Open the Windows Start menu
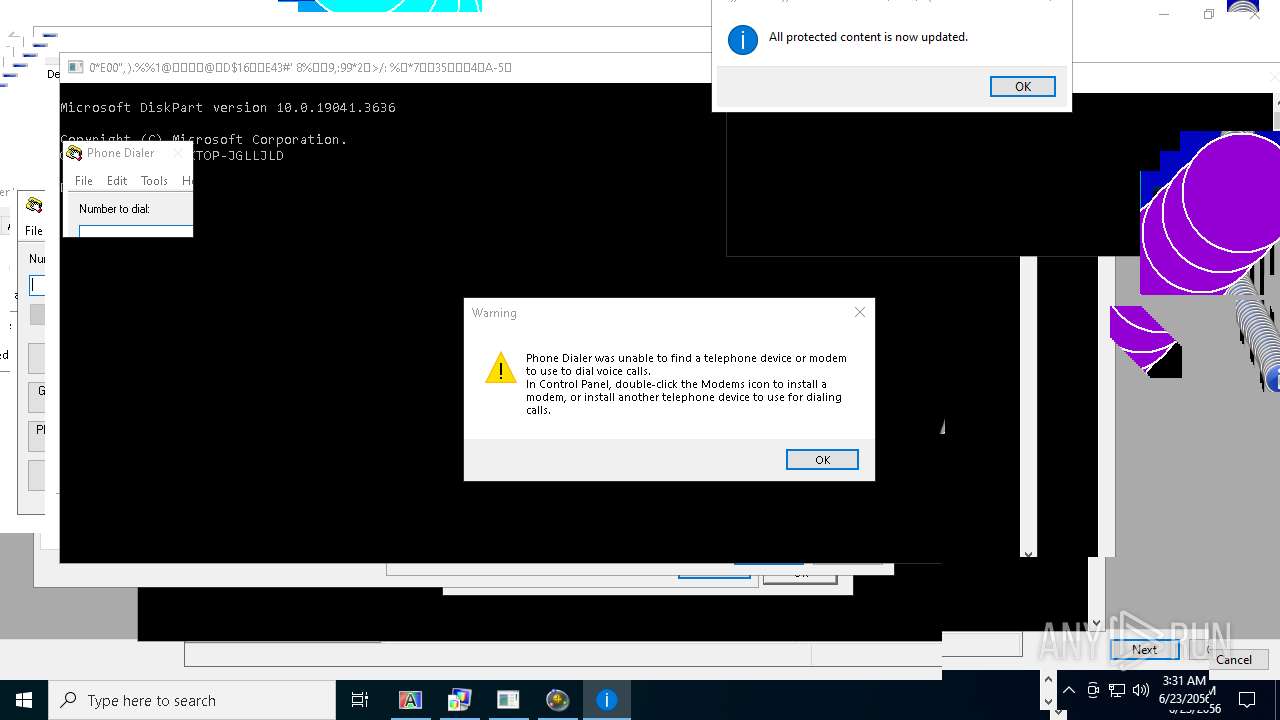1280x720 pixels. point(24,700)
